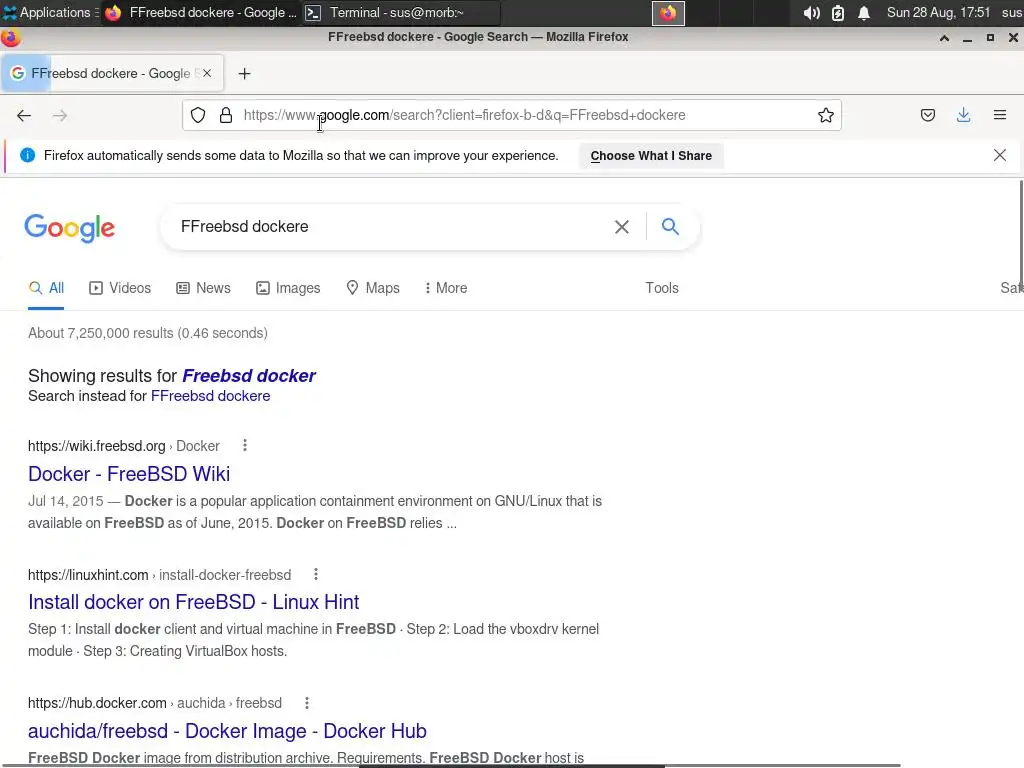Switch to Terminal sus@morb window

[x=401, y=13]
